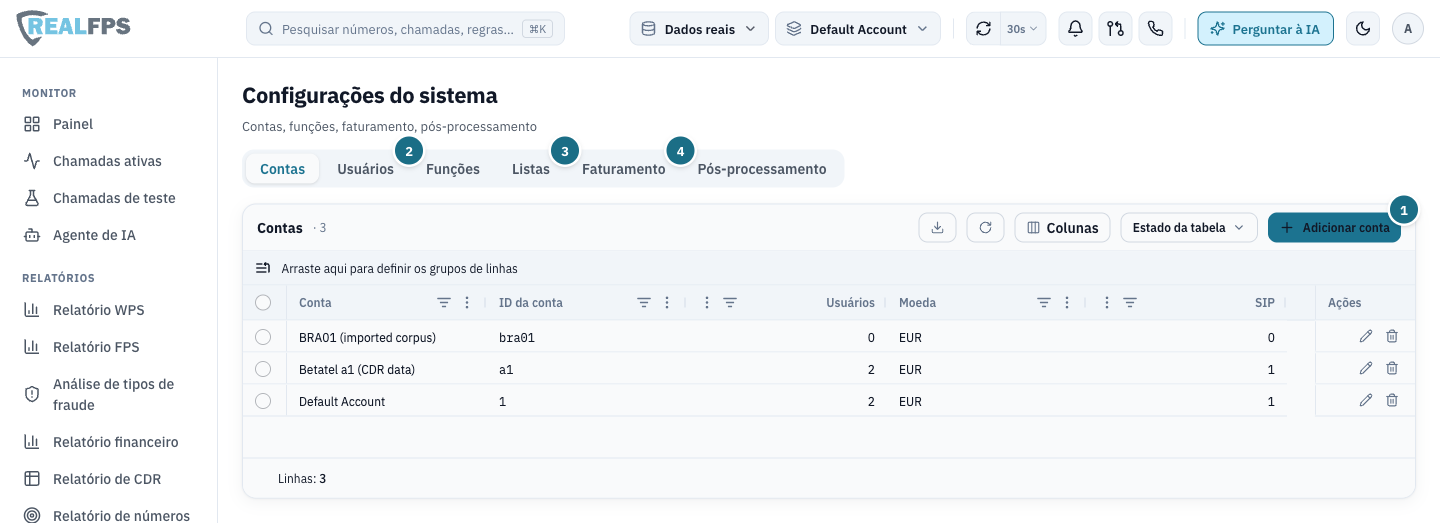The image size is (1440, 523).
Task: Click the top bar refresh icon
Action: (x=984, y=29)
